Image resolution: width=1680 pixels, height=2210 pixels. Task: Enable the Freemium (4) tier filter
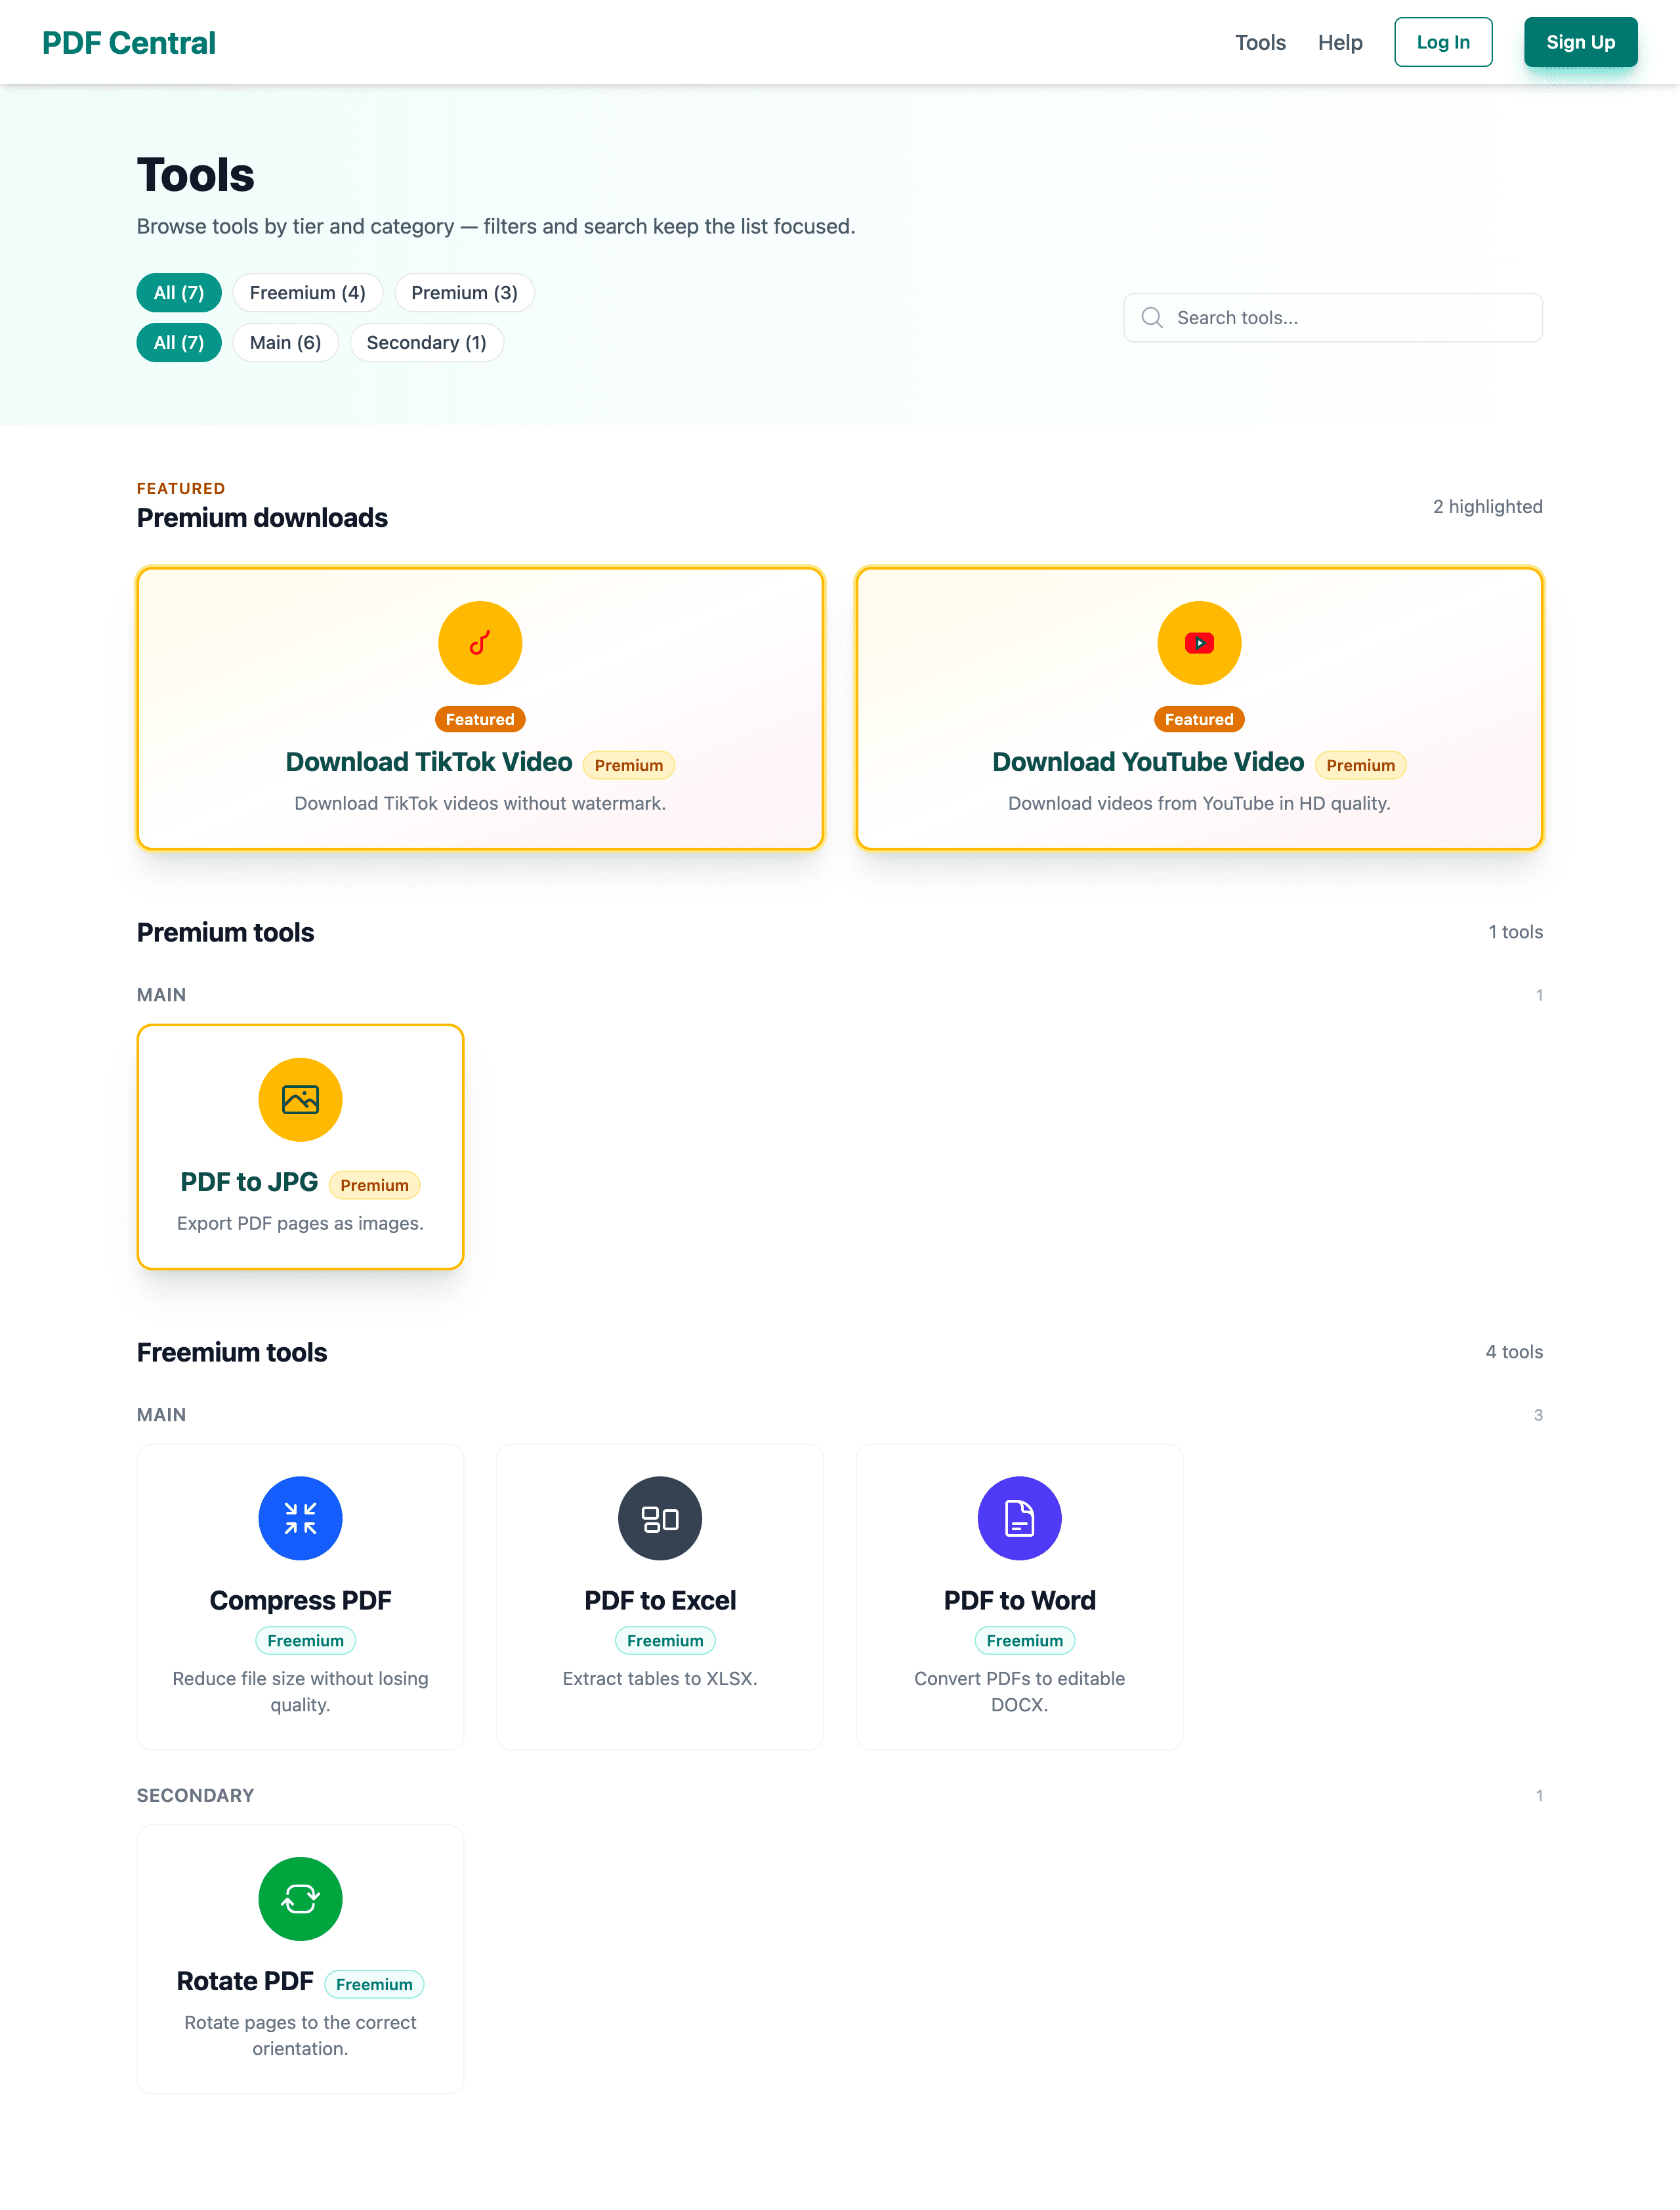pyautogui.click(x=307, y=292)
